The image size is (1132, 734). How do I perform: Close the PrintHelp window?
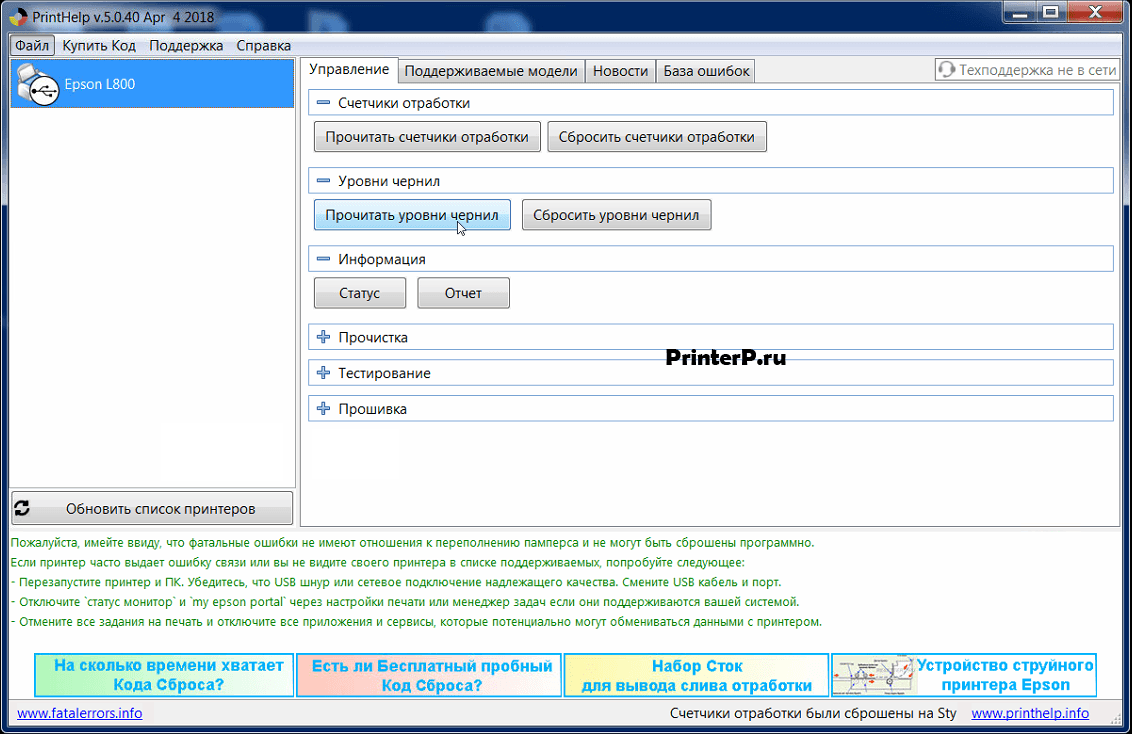(1094, 12)
